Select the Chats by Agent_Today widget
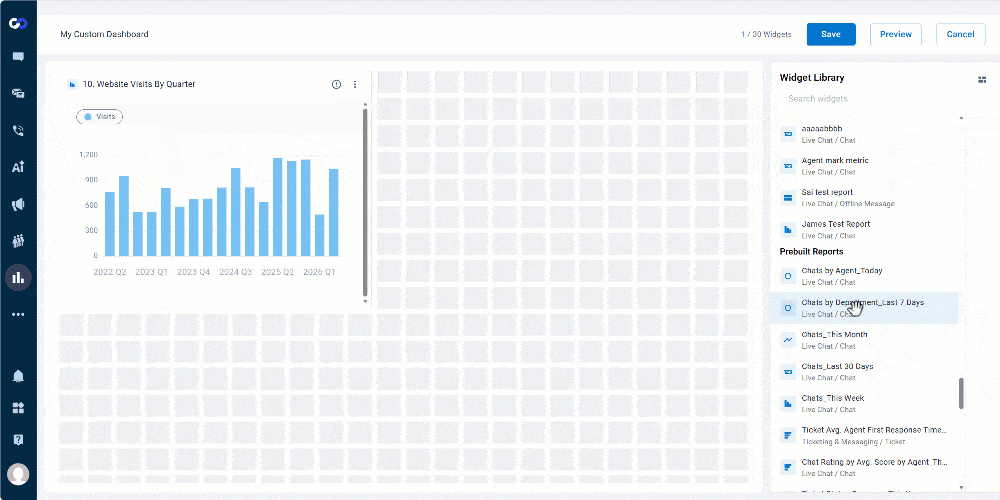 click(x=864, y=276)
